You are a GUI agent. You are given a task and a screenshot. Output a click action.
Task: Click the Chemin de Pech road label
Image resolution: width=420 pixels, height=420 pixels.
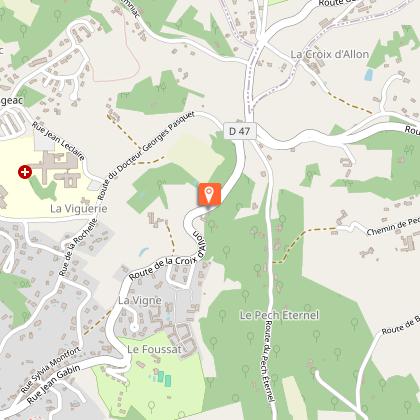[393, 227]
